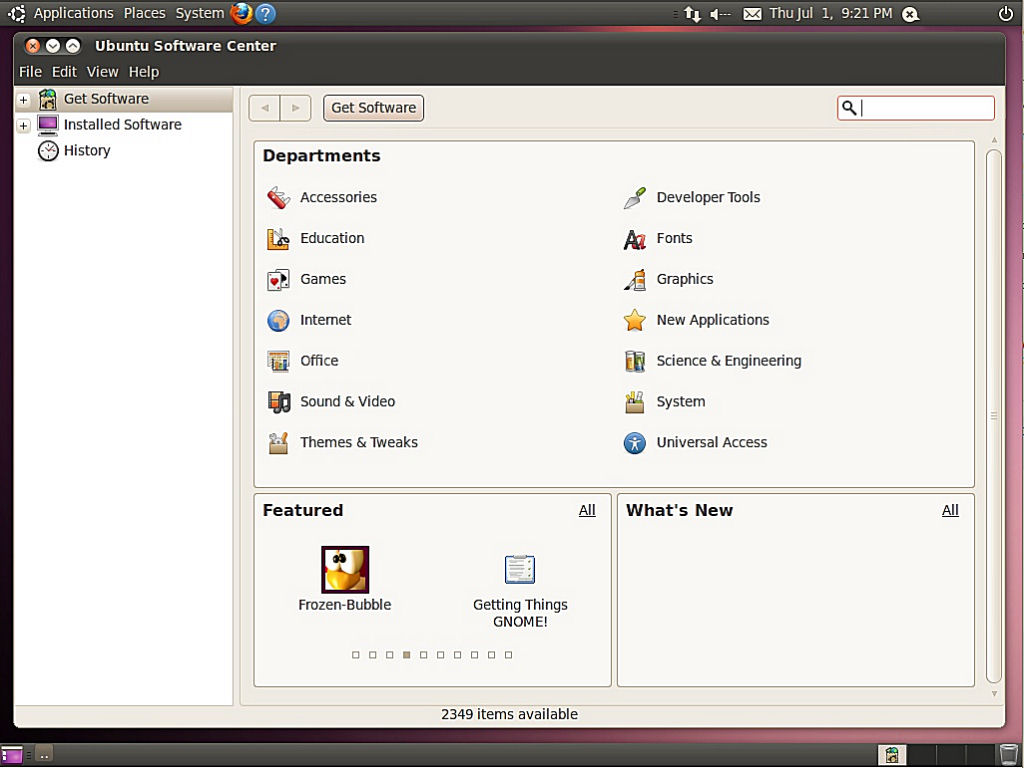Screen dimensions: 1024x768
Task: Open the Accessories department icon
Action: pos(278,198)
